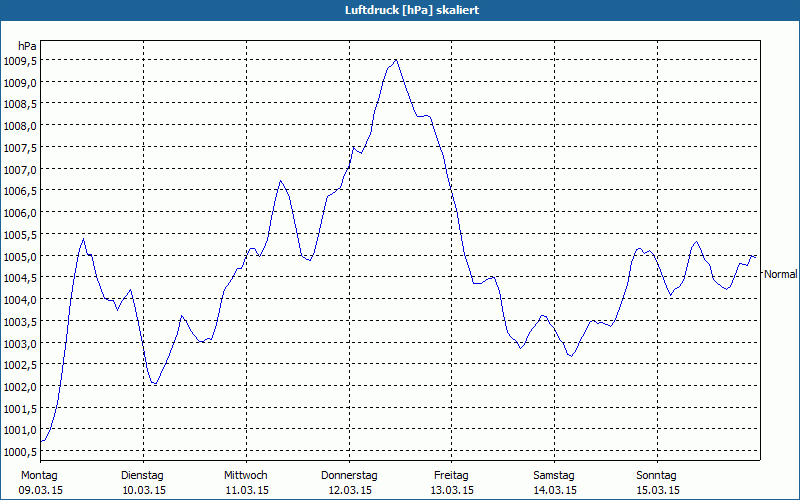Click the 1006,0 axis value
This screenshot has width=800, height=500.
pyautogui.click(x=20, y=213)
